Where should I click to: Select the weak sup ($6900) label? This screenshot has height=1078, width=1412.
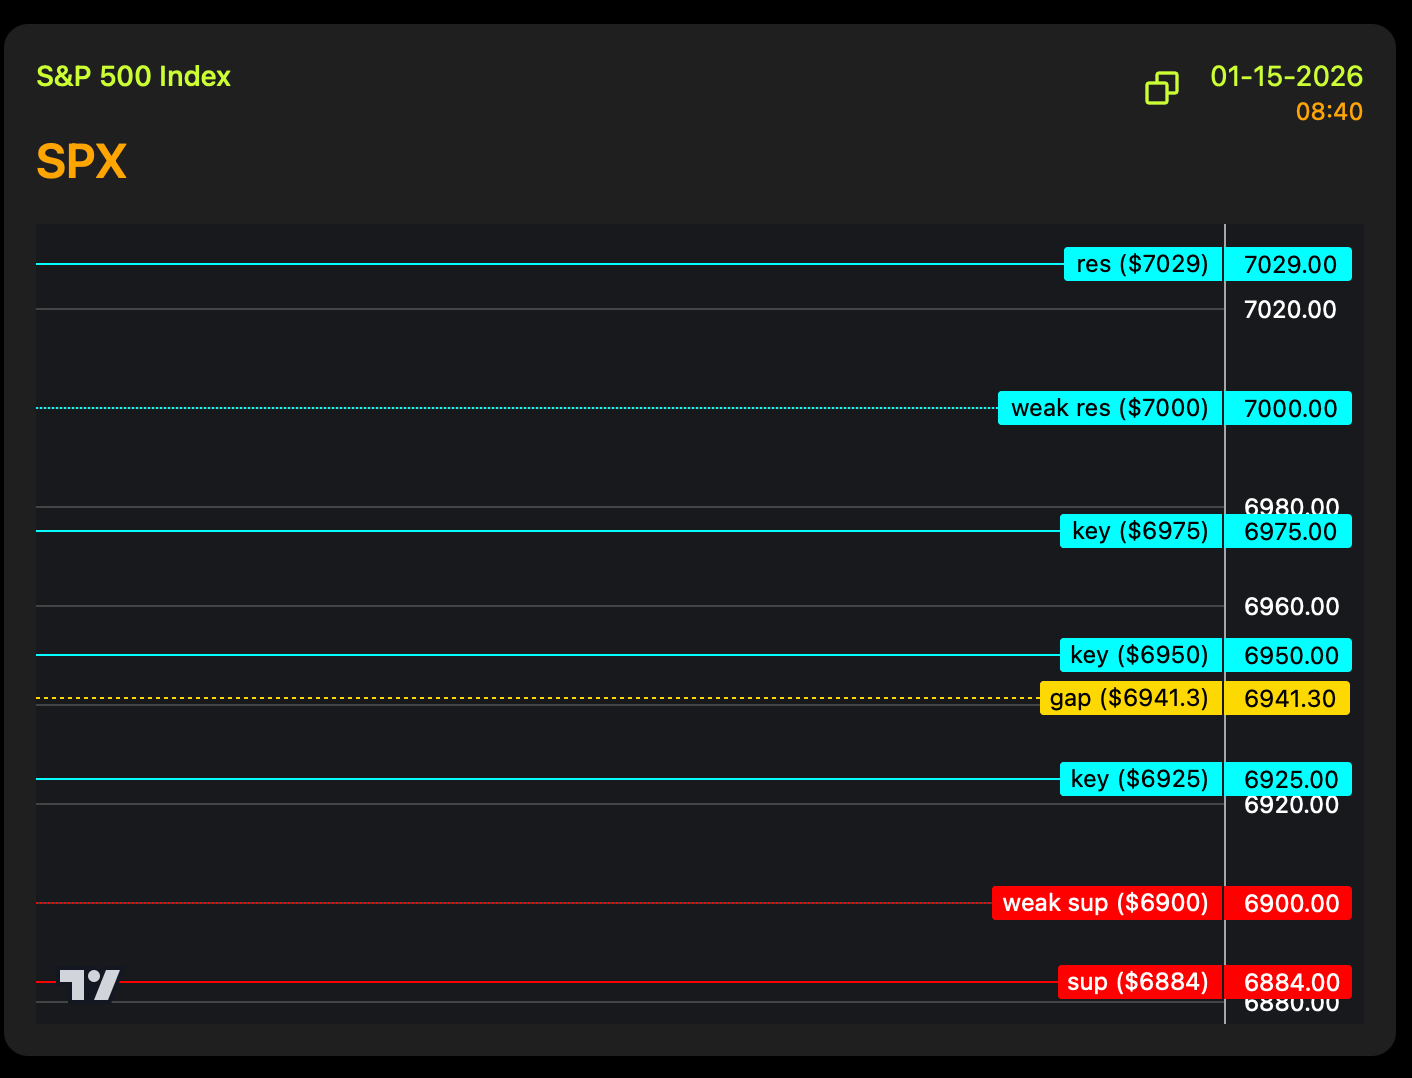coord(1106,903)
